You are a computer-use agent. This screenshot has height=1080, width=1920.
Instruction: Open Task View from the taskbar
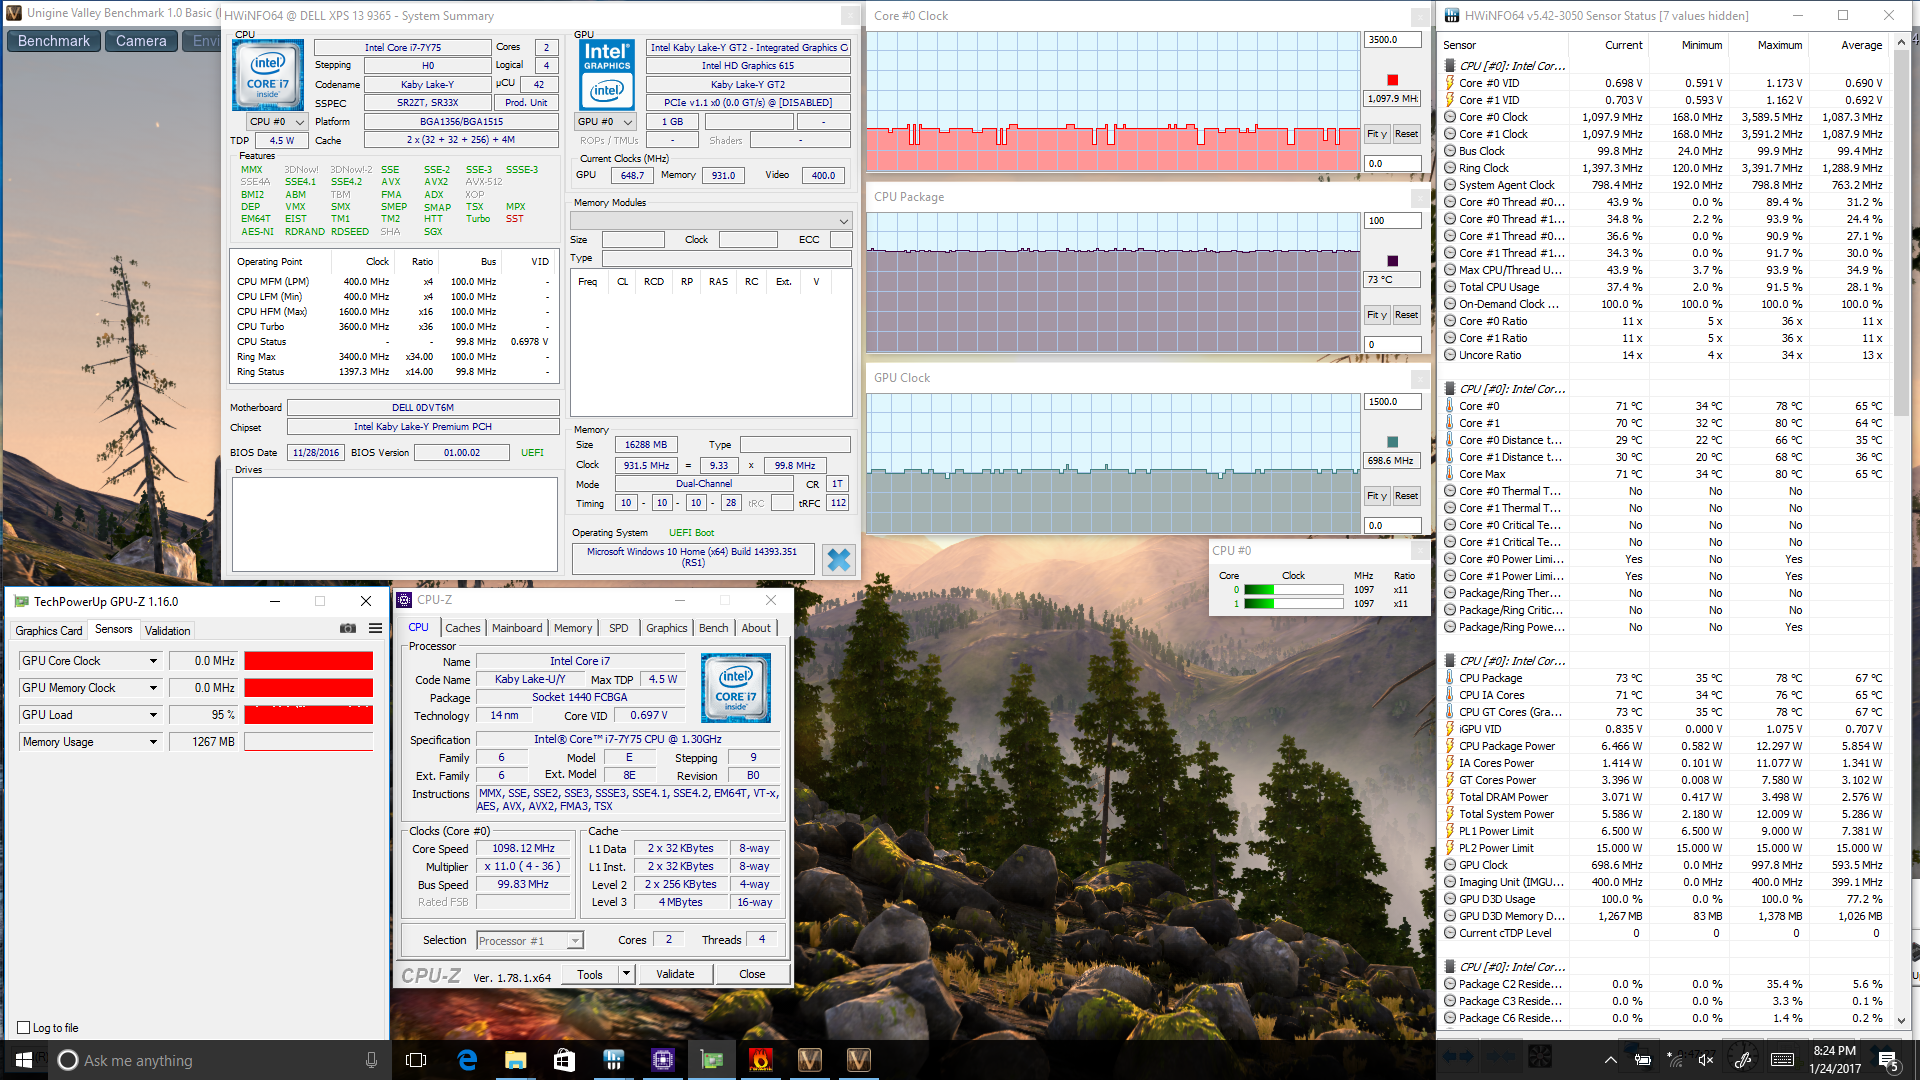pyautogui.click(x=417, y=1060)
